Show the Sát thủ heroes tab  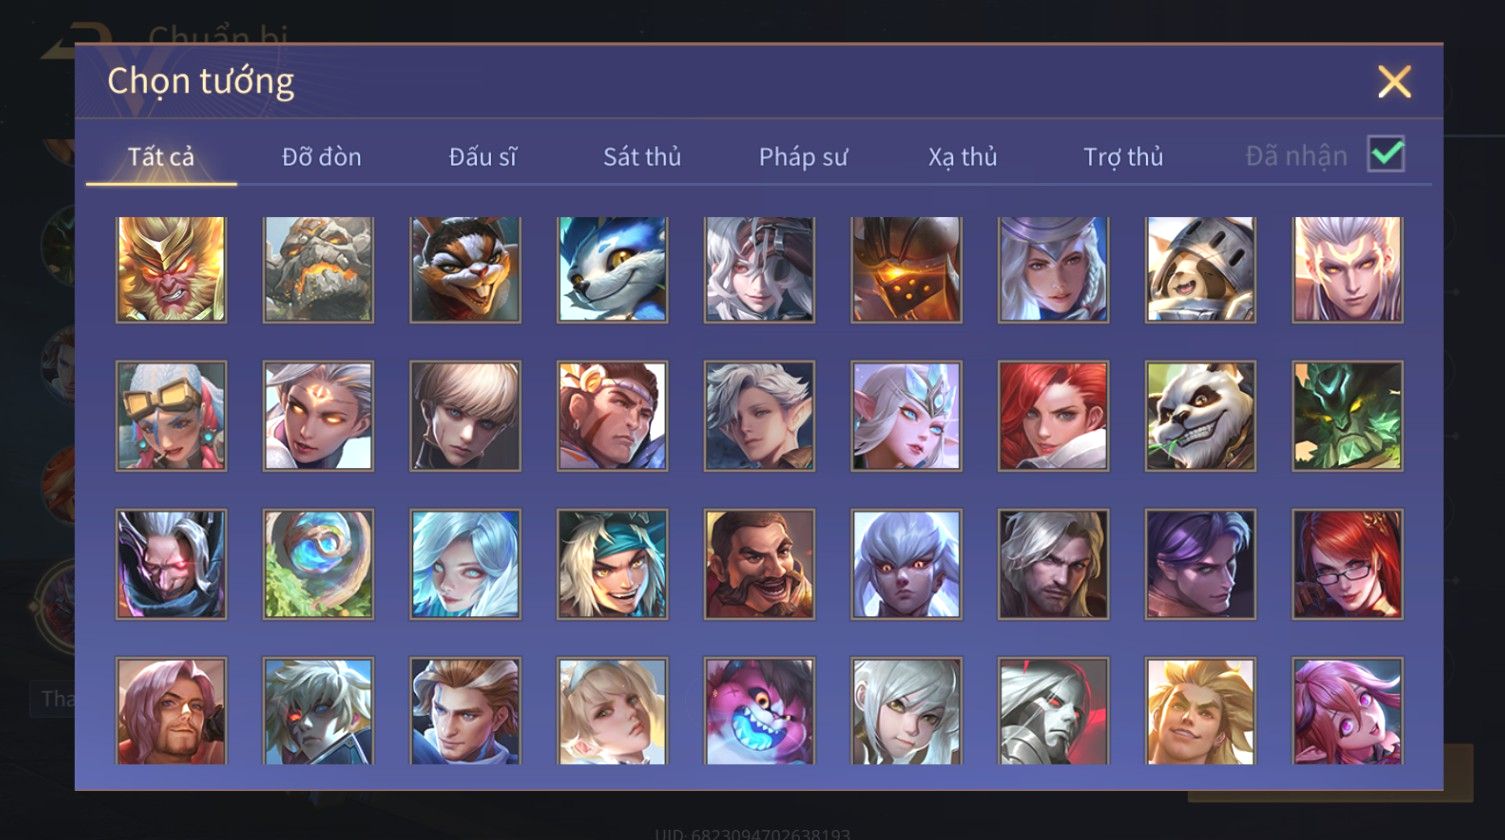coord(642,157)
